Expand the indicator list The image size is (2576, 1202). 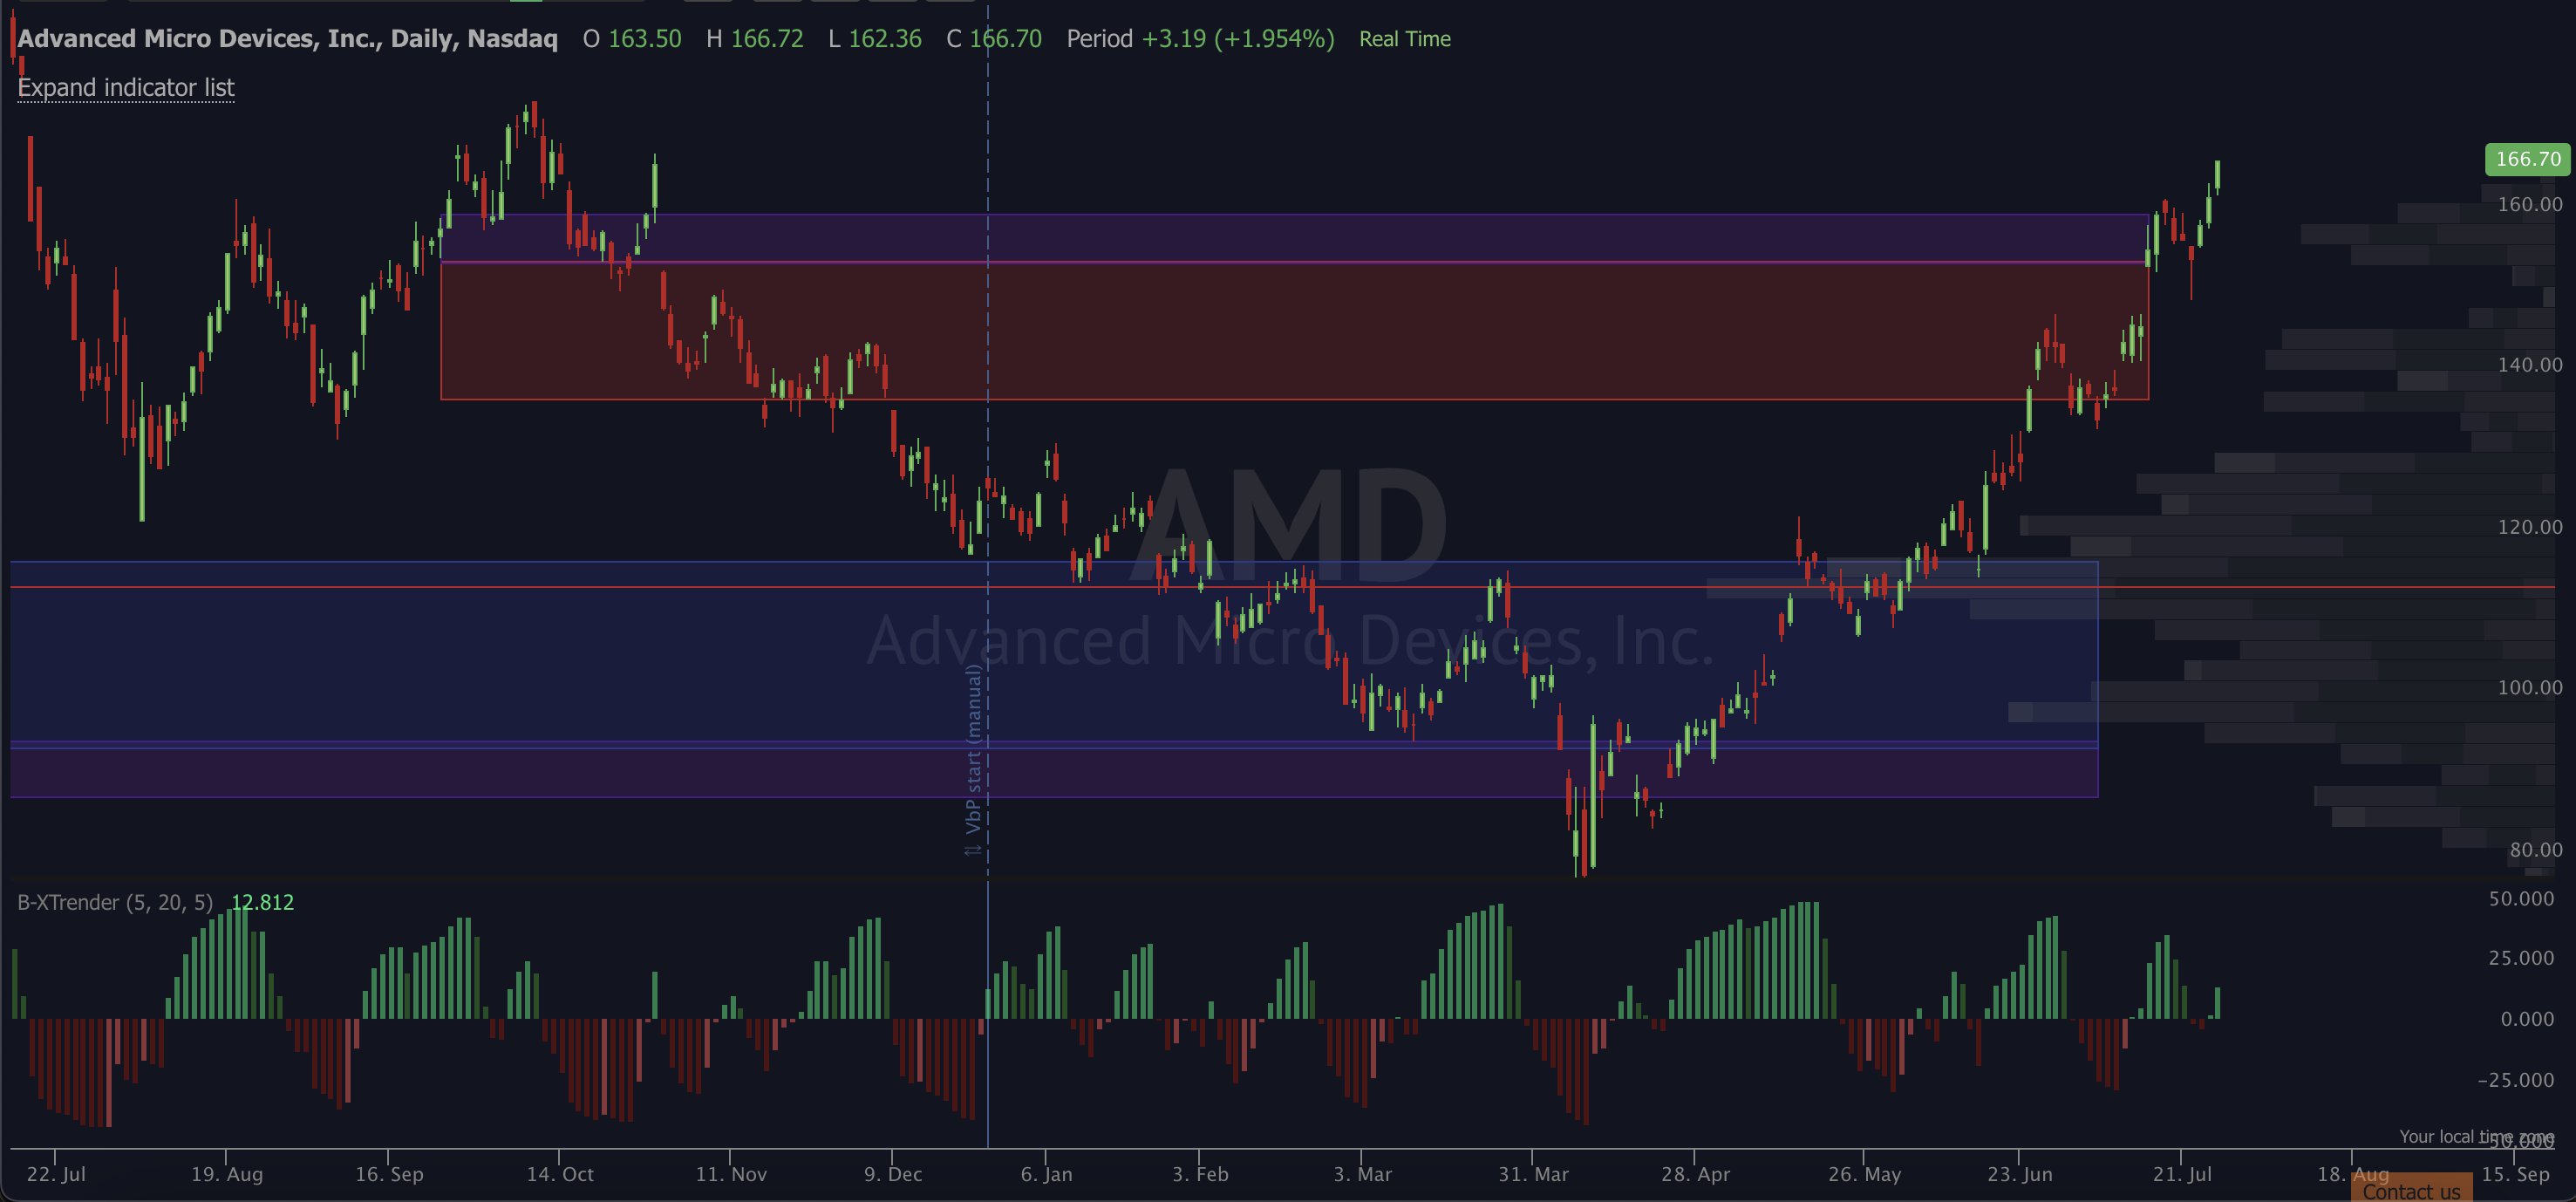[126, 88]
